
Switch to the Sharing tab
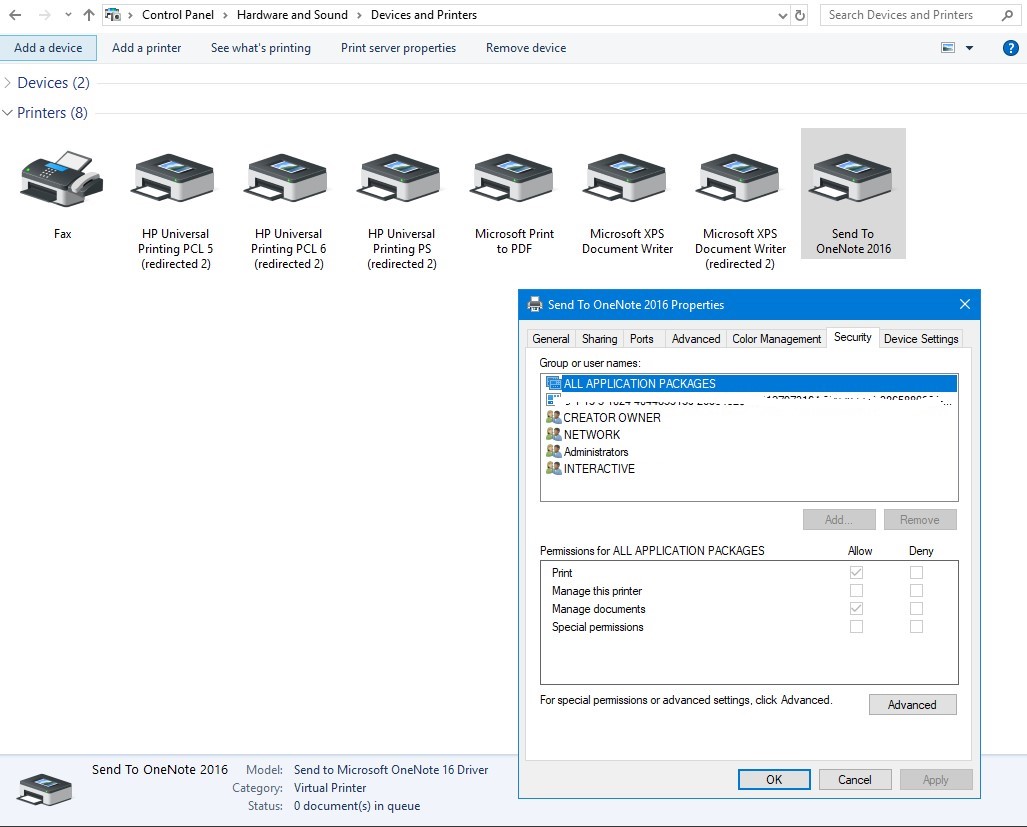click(x=599, y=339)
